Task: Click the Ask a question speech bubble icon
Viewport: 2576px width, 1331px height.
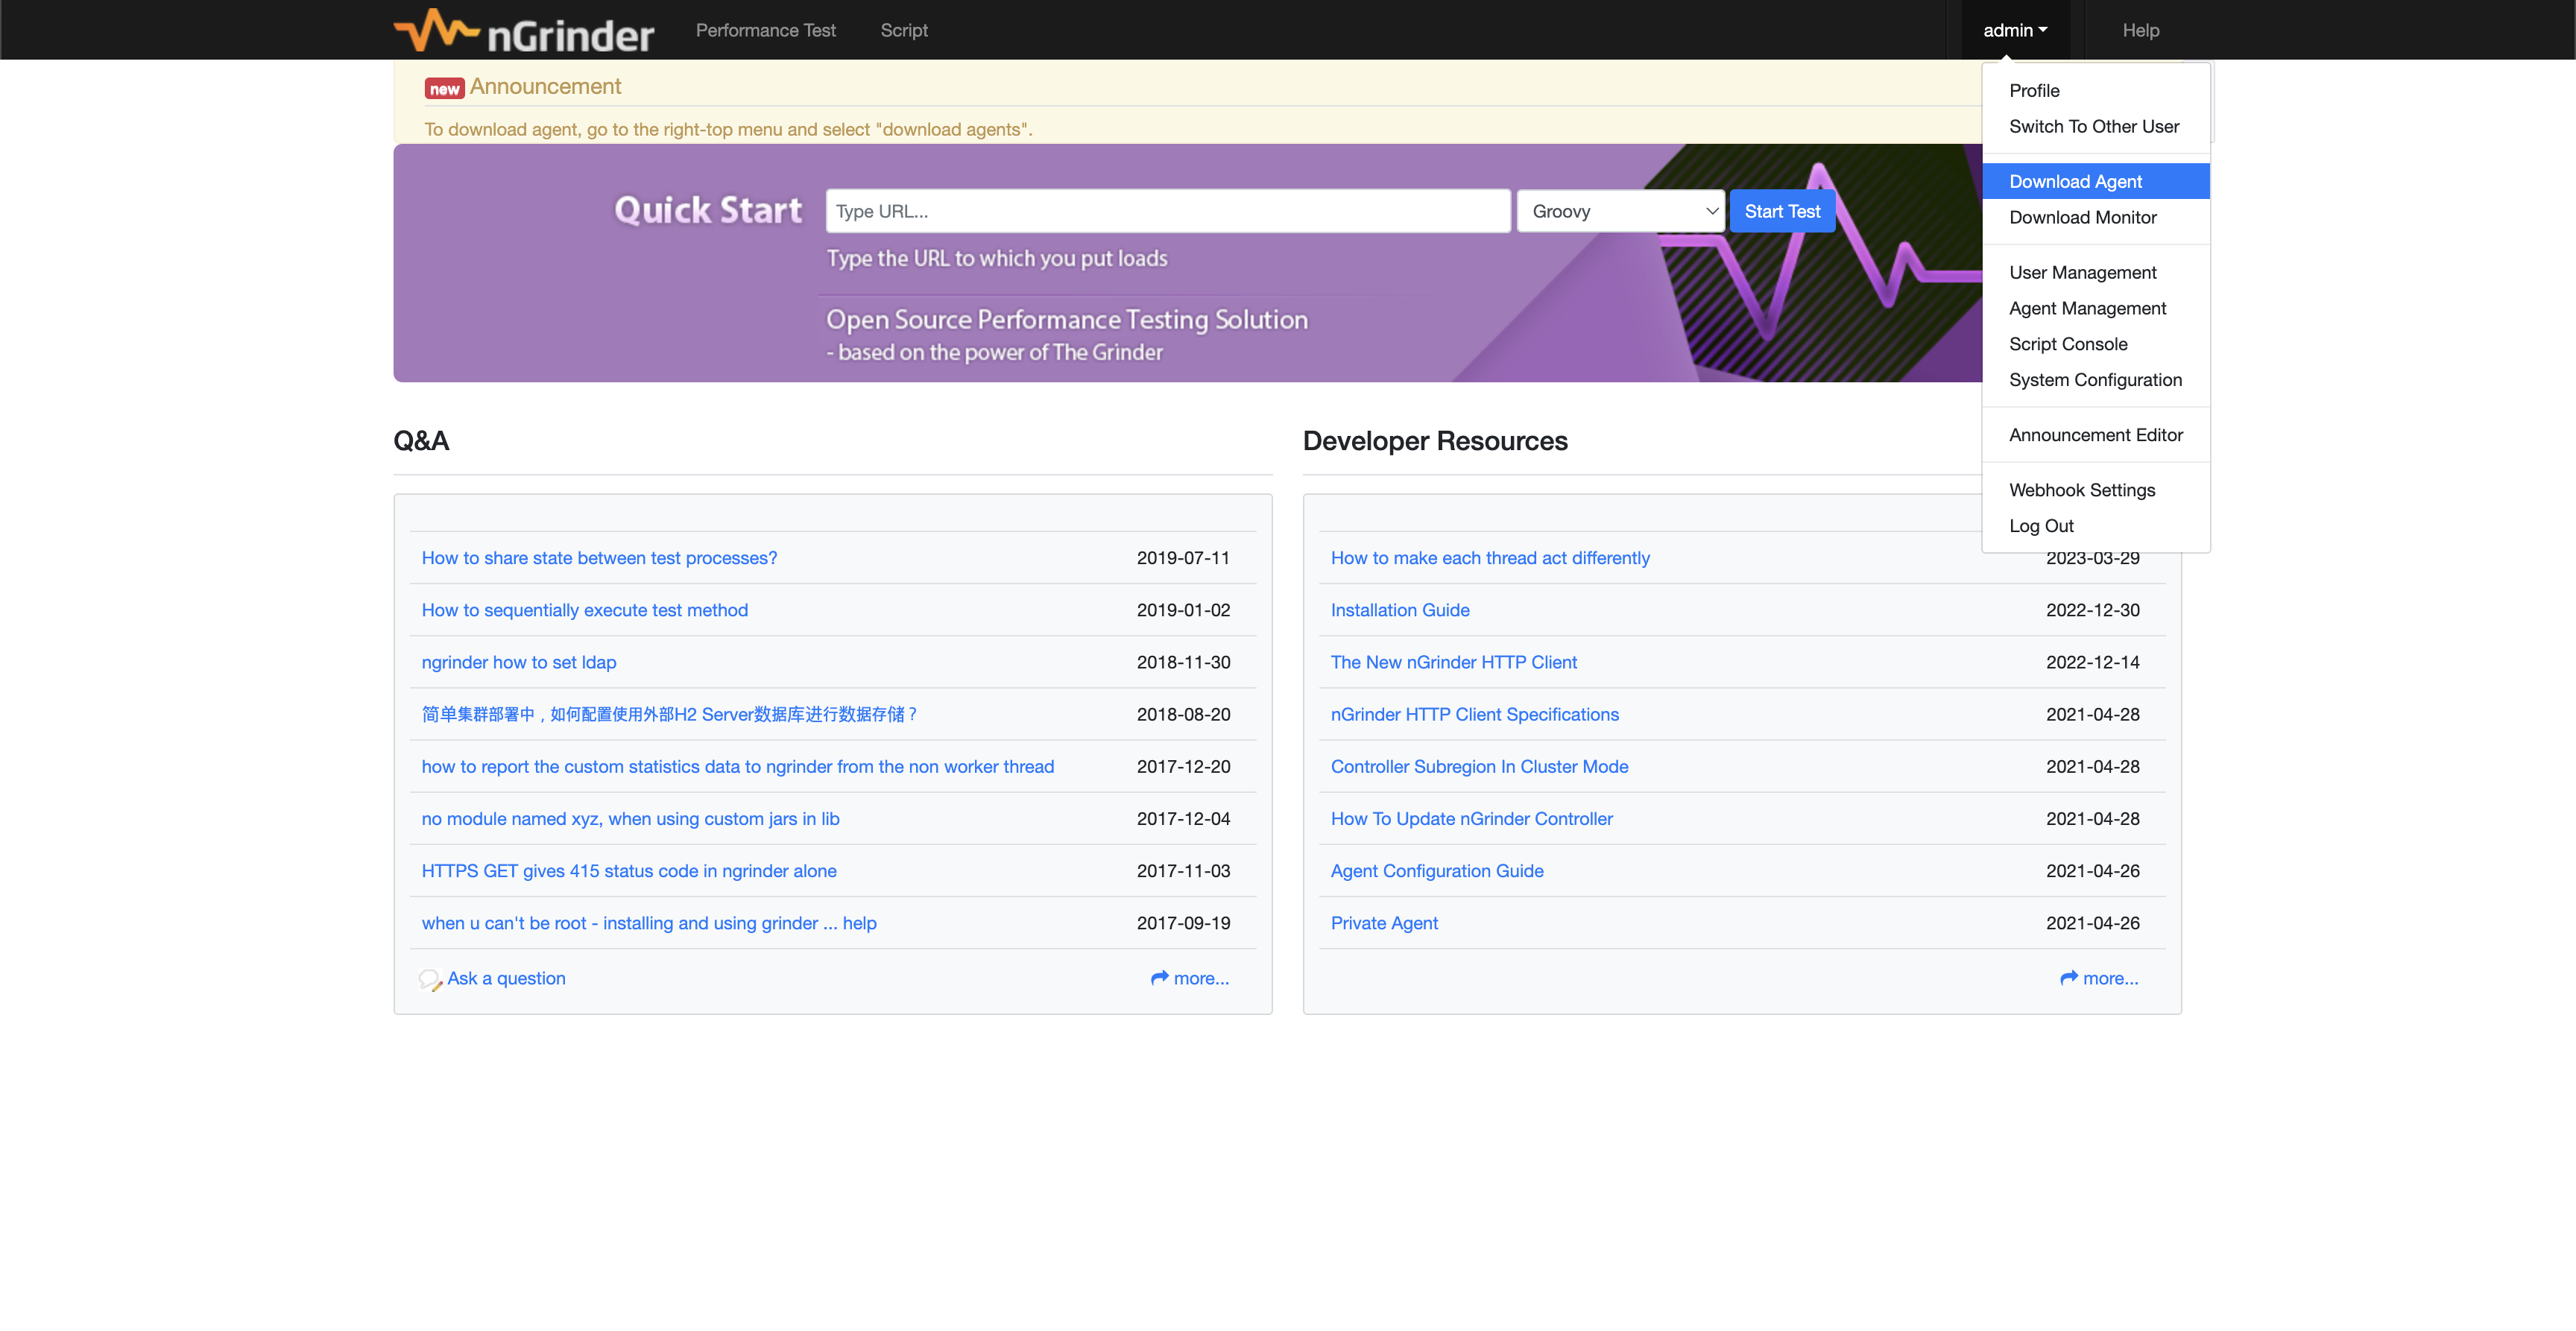Action: click(429, 979)
